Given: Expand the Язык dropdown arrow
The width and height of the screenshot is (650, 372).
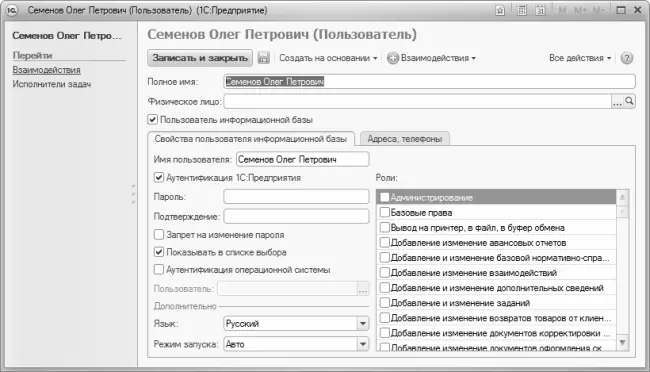Looking at the screenshot, I should tap(363, 323).
